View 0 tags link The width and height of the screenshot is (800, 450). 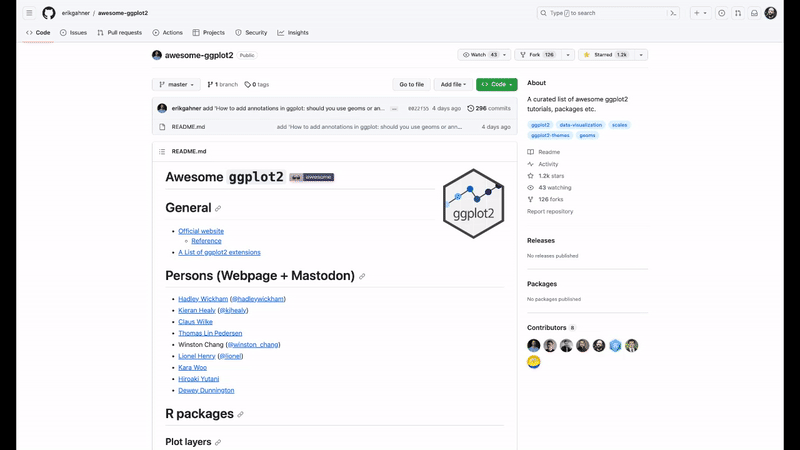(x=257, y=85)
